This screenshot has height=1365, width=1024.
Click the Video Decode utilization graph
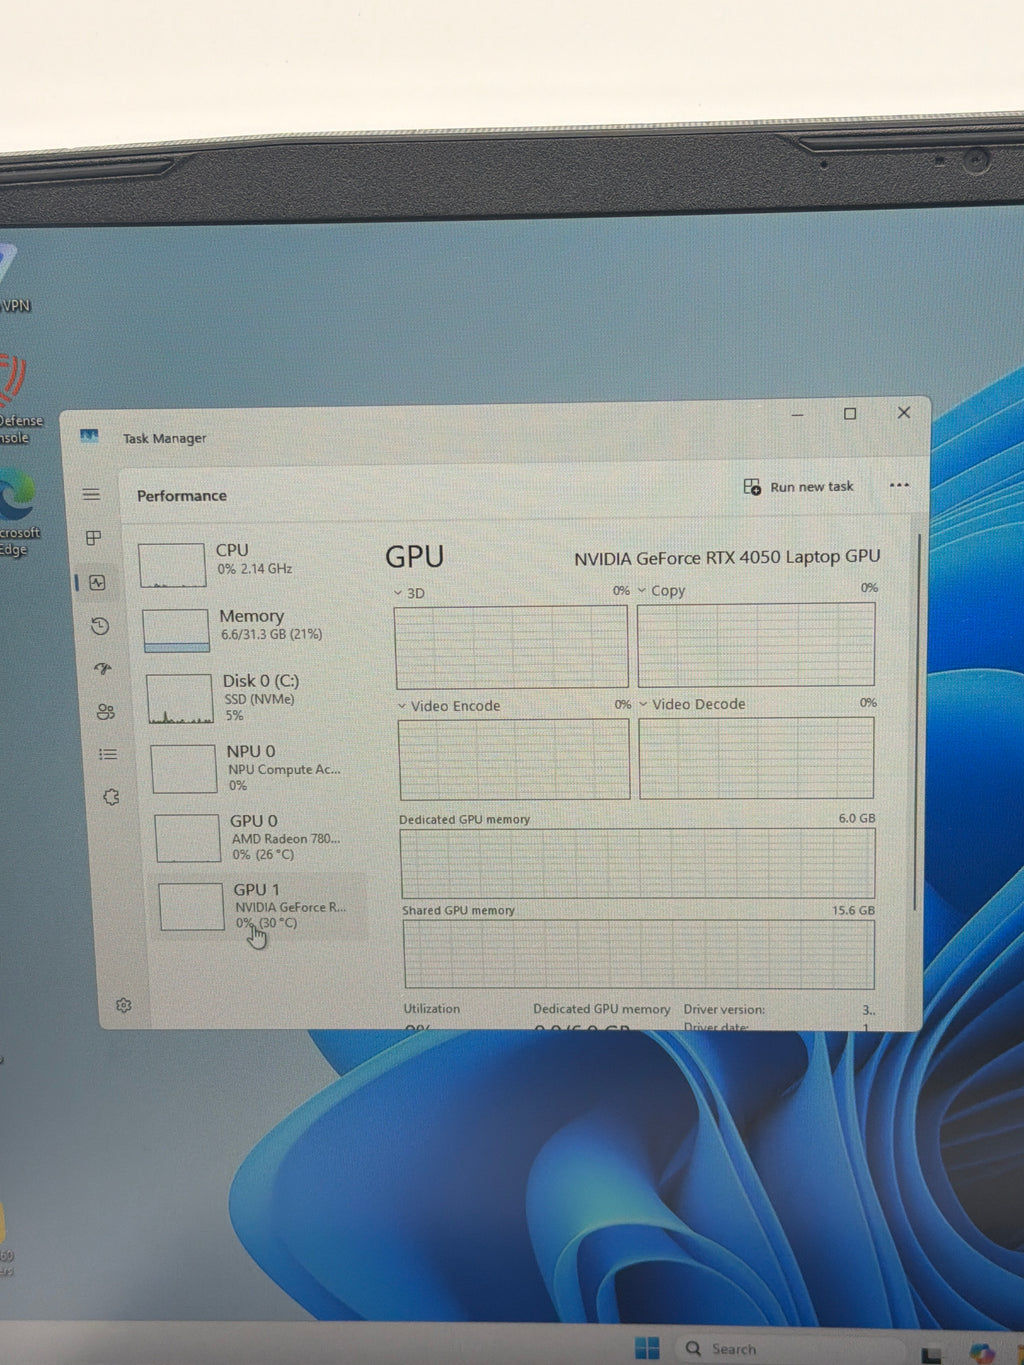(756, 757)
